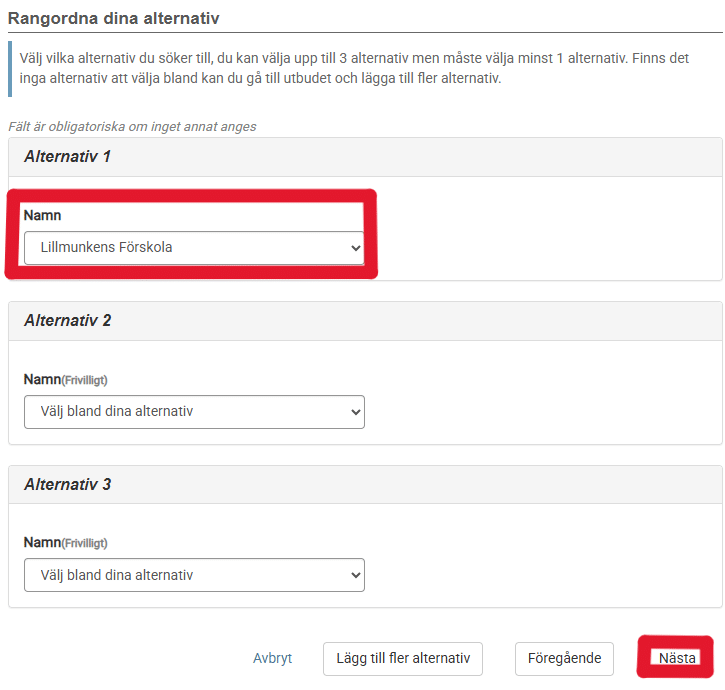The width and height of the screenshot is (725, 690).
Task: Continue with the Nästa button
Action: [x=677, y=658]
